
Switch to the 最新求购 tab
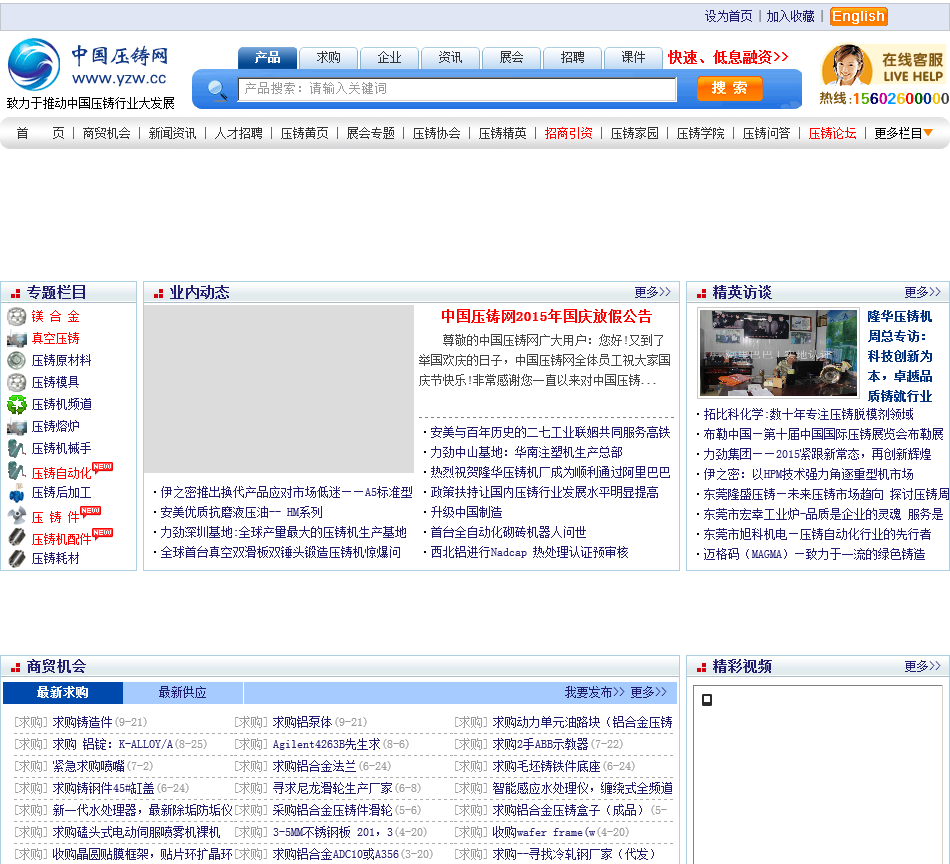pos(62,693)
